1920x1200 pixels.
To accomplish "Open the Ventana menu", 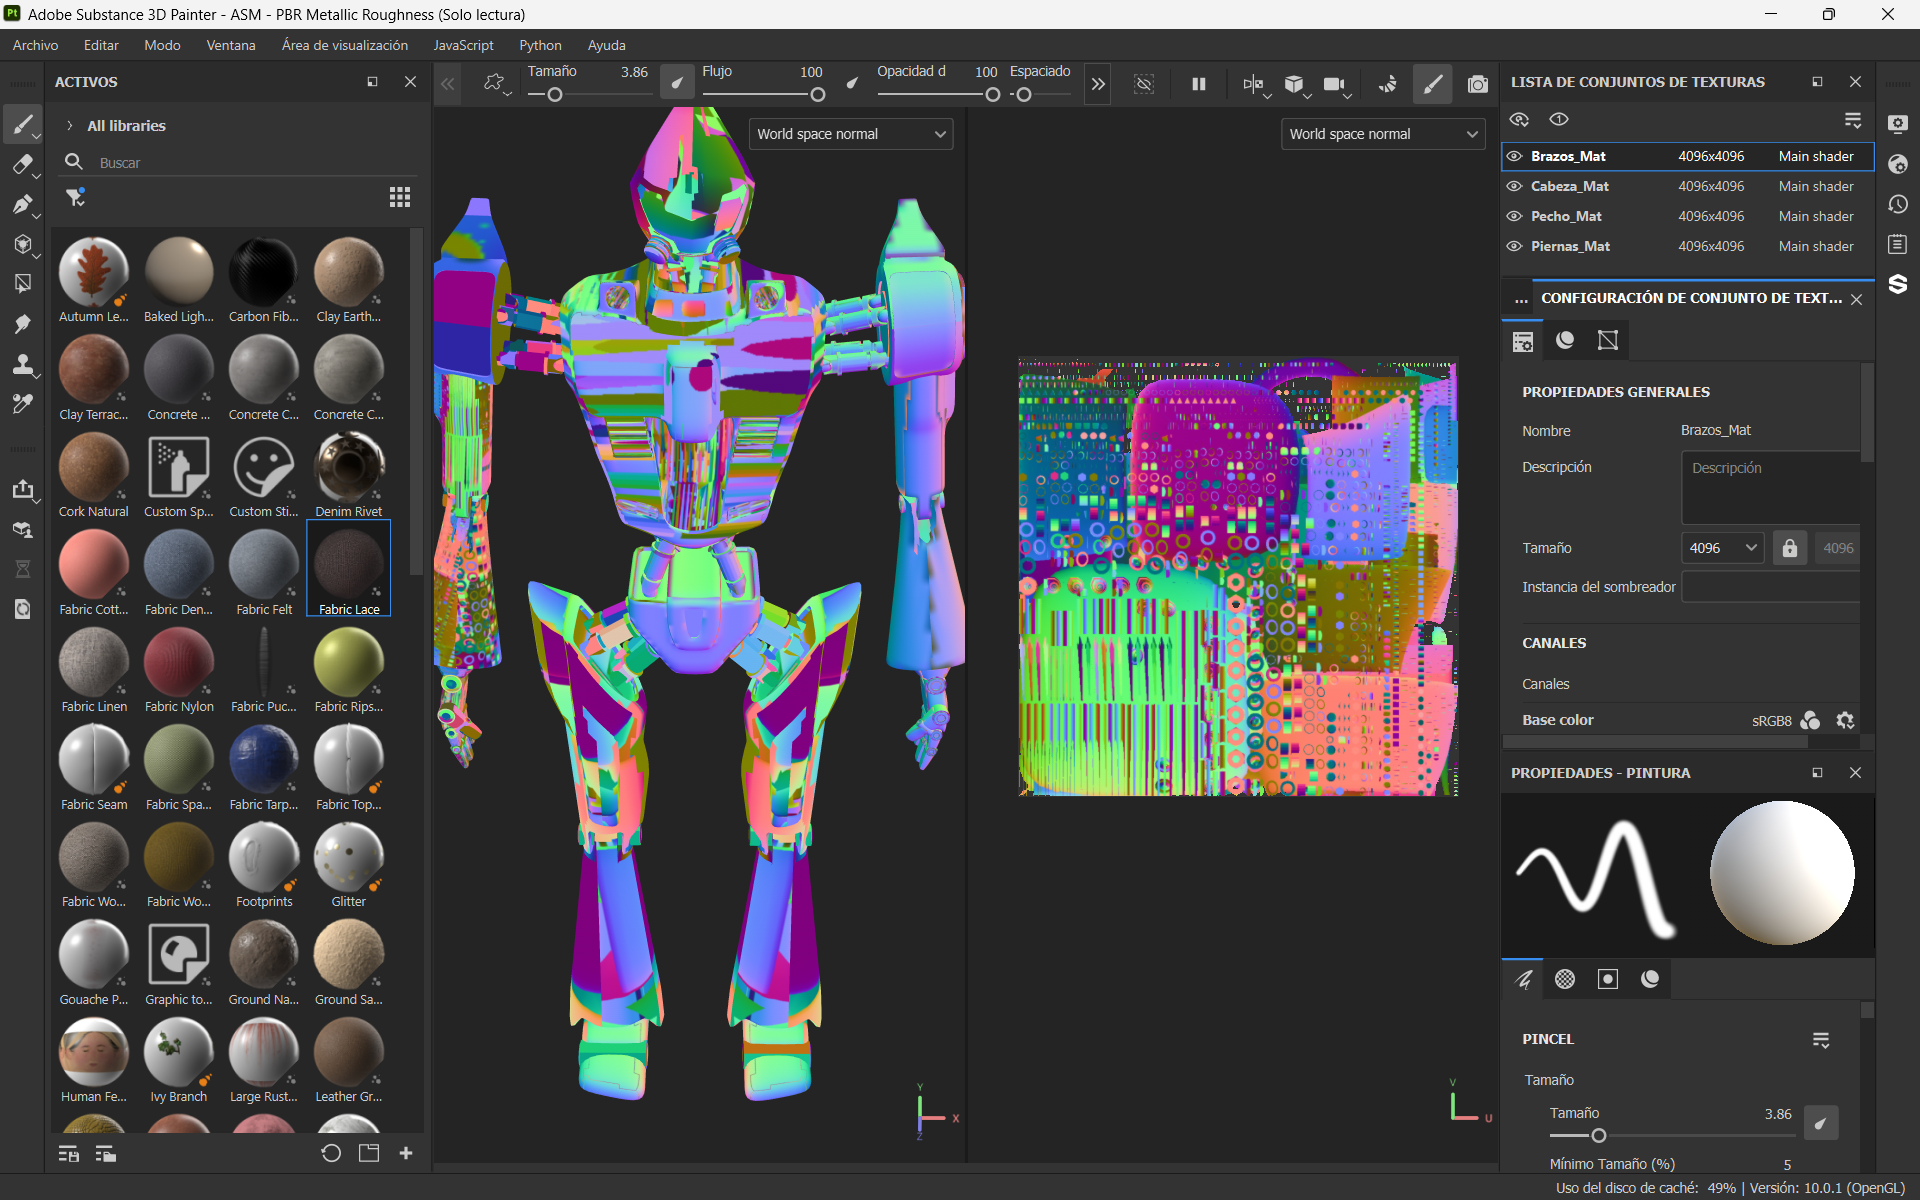I will tap(230, 45).
